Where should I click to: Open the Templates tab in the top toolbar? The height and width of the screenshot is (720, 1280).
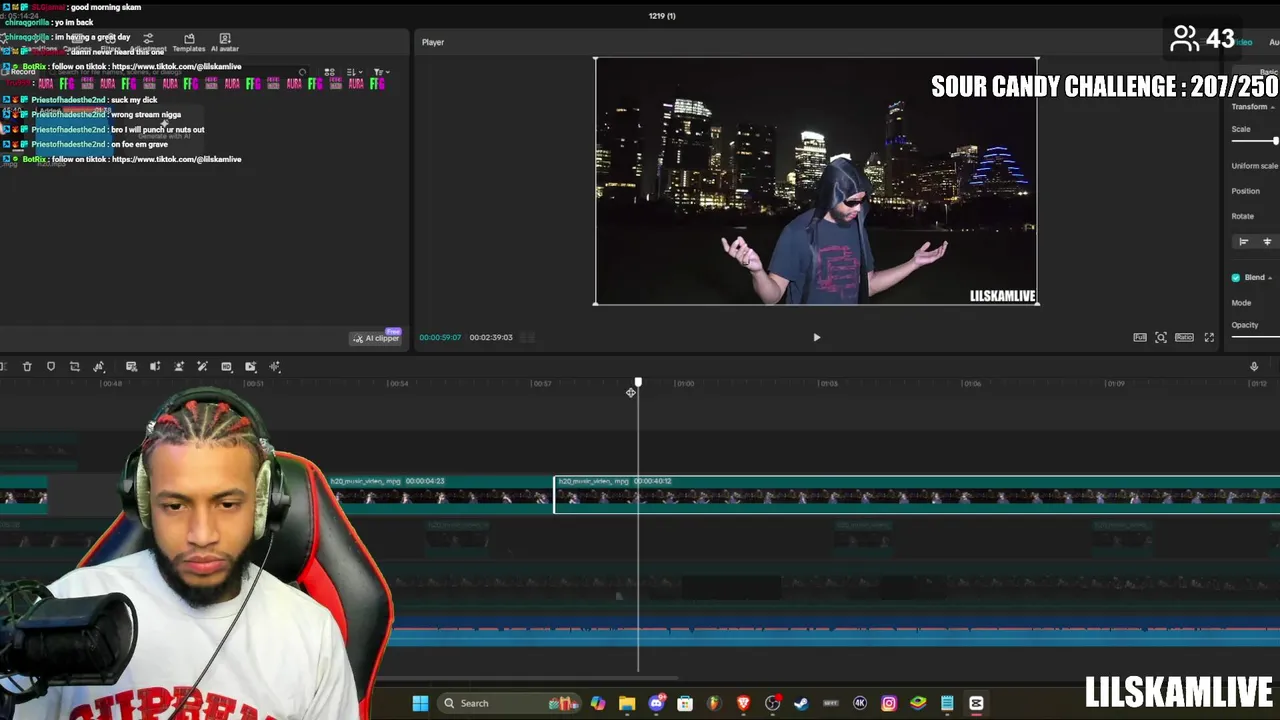tap(189, 43)
